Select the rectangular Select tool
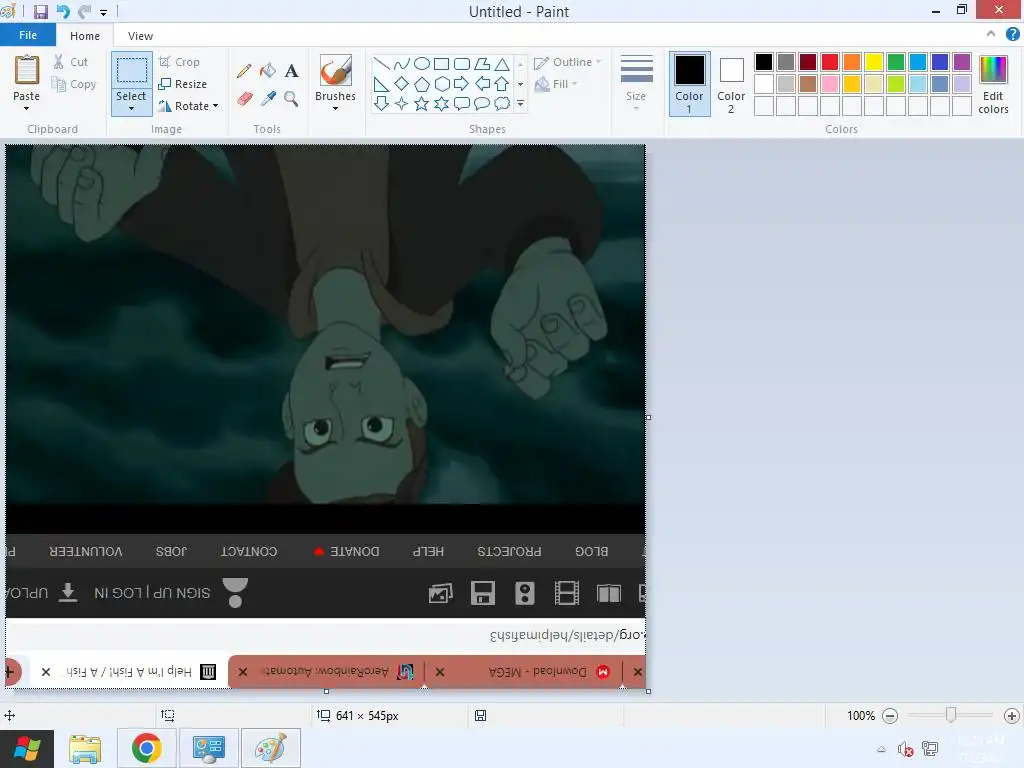This screenshot has height=768, width=1024. (x=131, y=71)
